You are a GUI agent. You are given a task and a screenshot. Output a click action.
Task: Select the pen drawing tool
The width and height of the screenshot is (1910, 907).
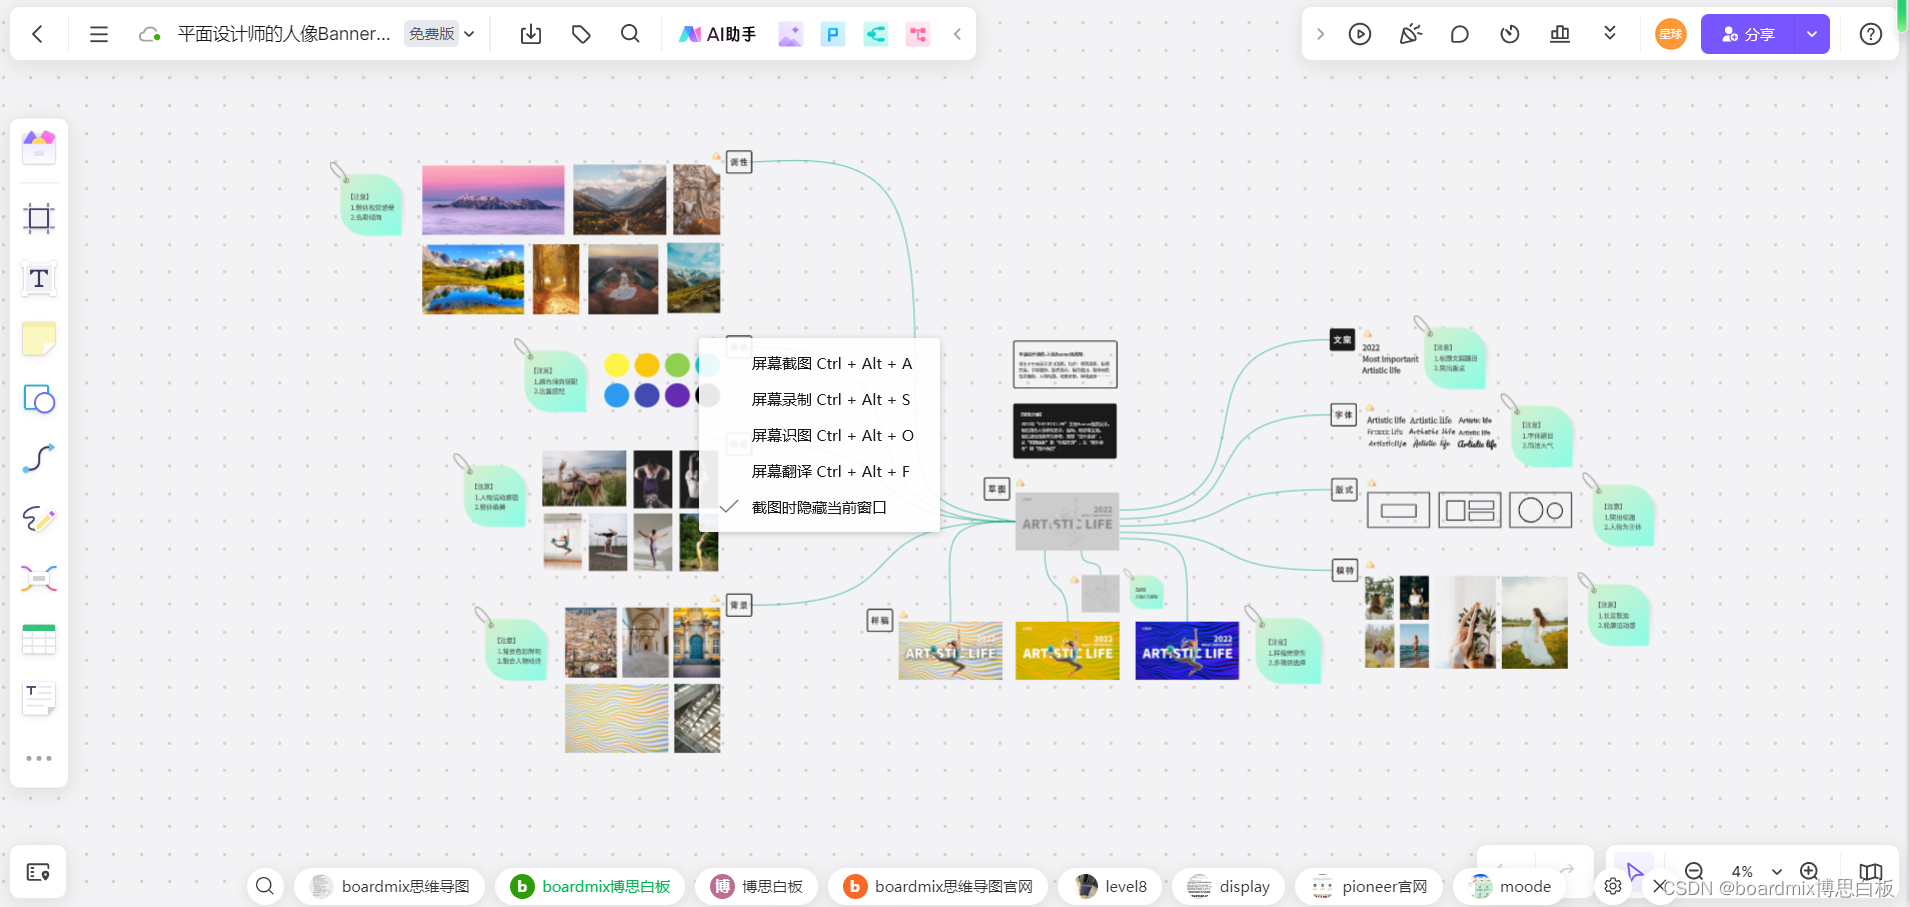click(39, 519)
